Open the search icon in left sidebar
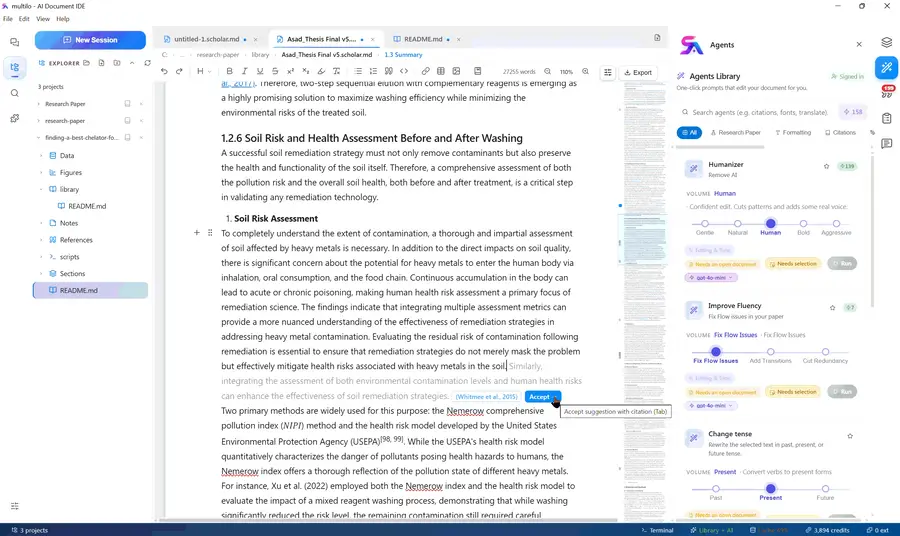The image size is (900, 536). (x=15, y=93)
